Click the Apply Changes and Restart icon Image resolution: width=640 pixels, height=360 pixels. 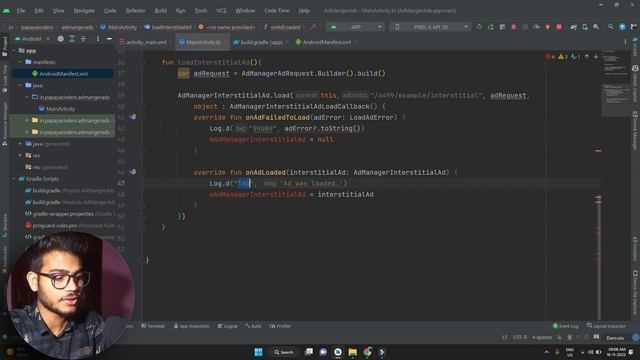coord(491,27)
